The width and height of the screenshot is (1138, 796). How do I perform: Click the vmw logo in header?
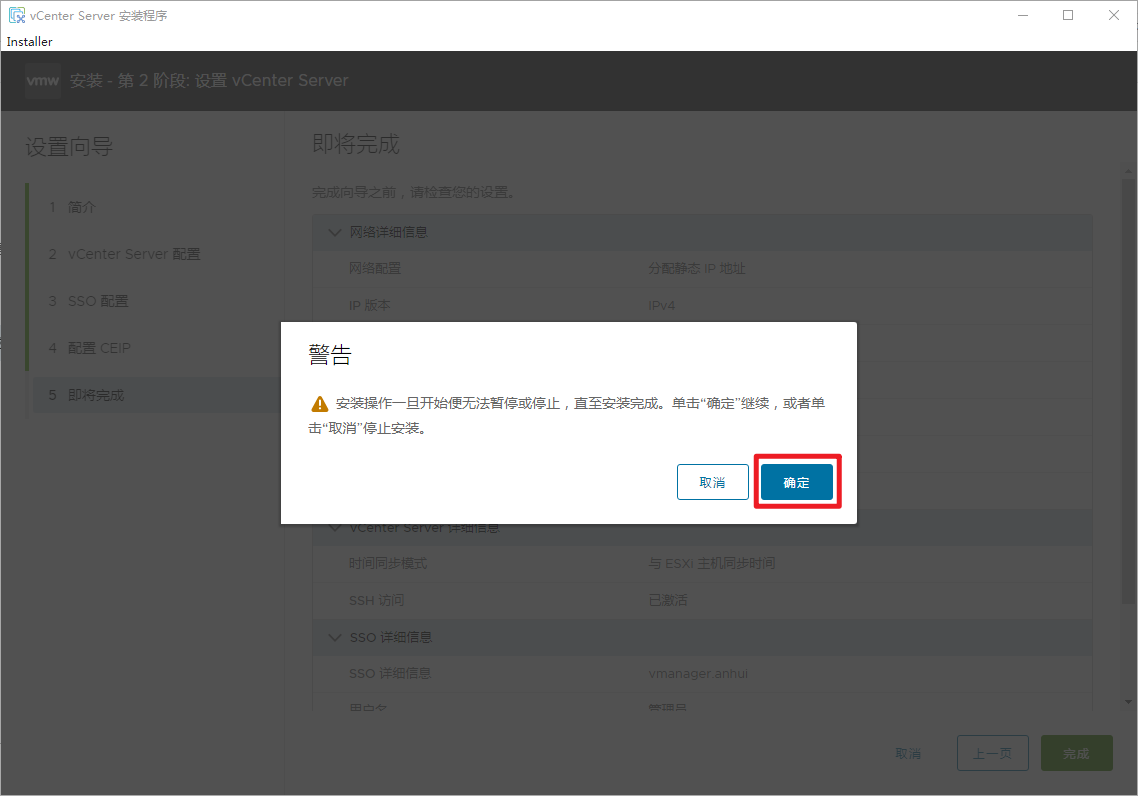[x=44, y=80]
